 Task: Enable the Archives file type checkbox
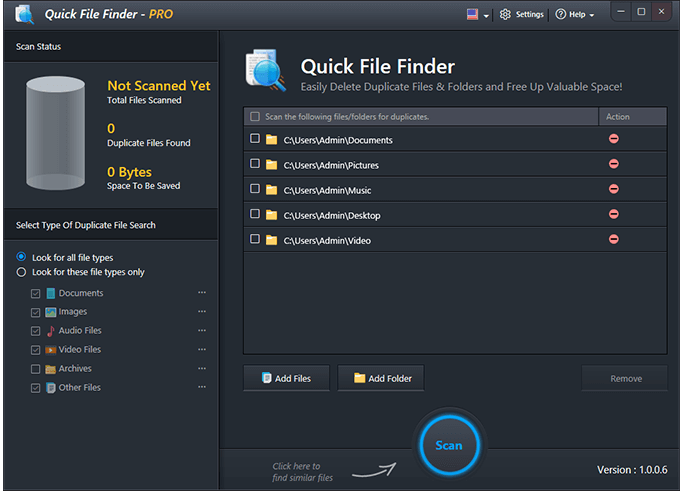(36, 369)
